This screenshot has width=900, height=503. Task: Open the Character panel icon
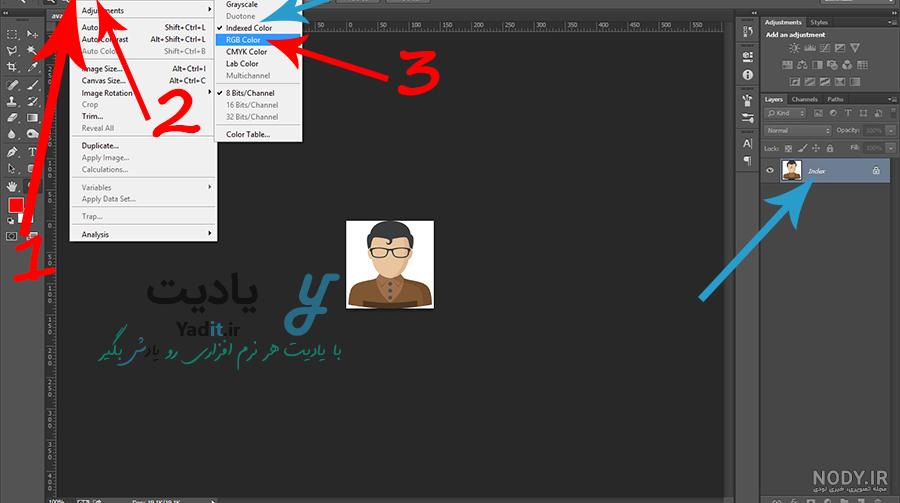tap(747, 143)
